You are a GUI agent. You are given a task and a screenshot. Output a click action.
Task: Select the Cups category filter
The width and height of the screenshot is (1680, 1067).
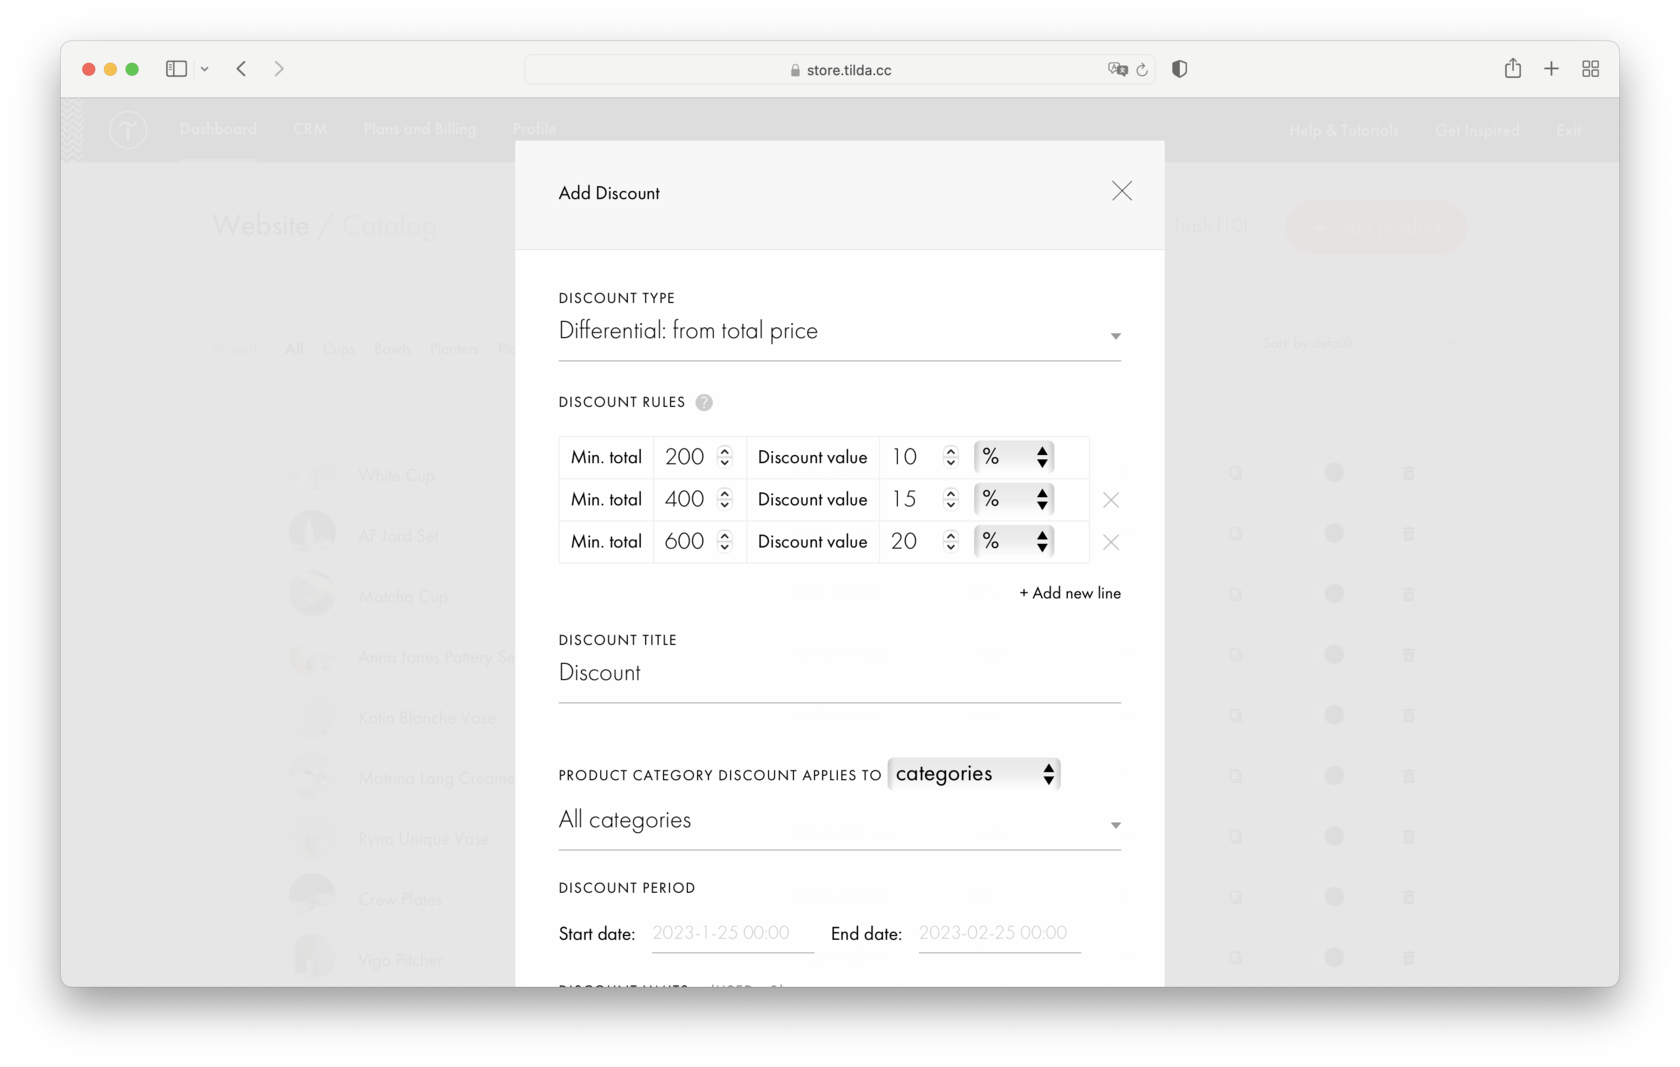point(338,349)
